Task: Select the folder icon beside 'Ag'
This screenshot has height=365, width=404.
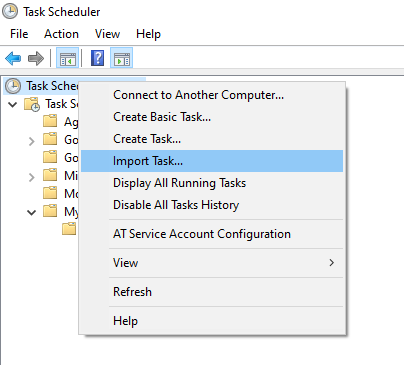Action: pos(50,121)
